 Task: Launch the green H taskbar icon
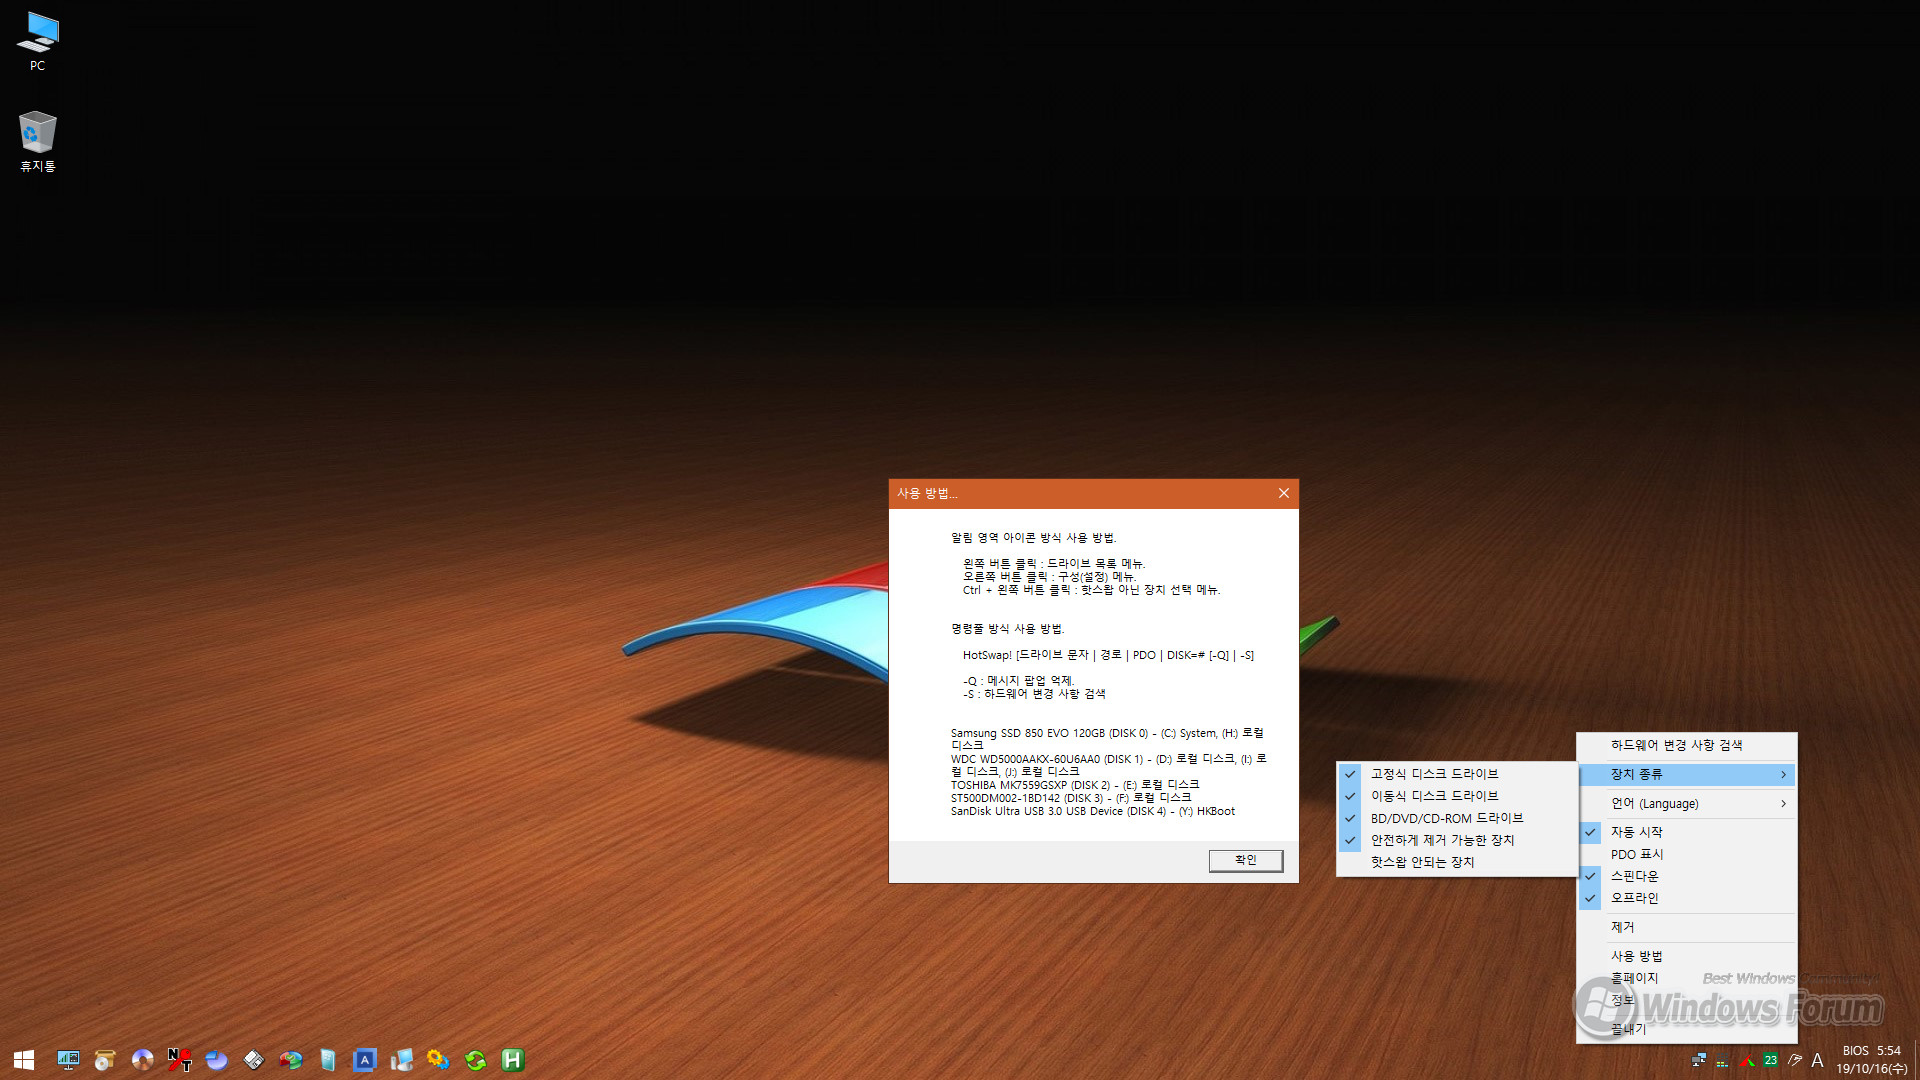click(x=513, y=1060)
